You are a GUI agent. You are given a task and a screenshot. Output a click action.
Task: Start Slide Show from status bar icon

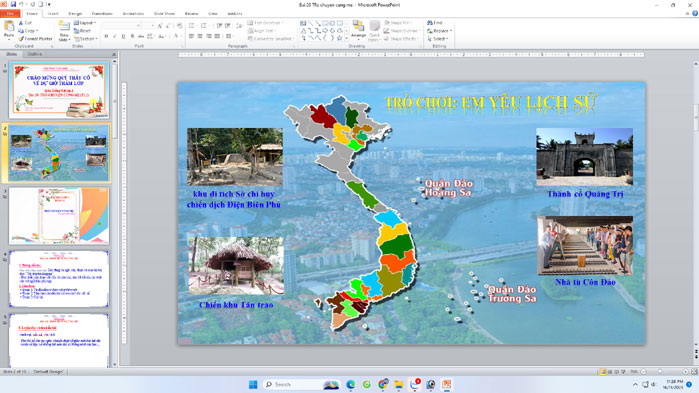623,372
